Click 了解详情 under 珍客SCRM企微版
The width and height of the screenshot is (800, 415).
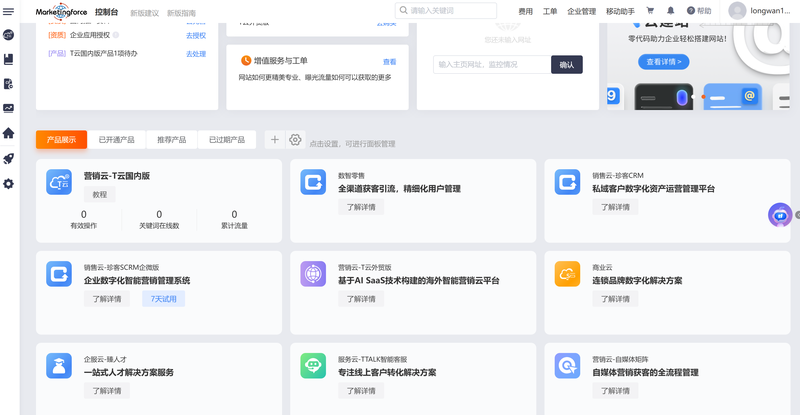[107, 299]
